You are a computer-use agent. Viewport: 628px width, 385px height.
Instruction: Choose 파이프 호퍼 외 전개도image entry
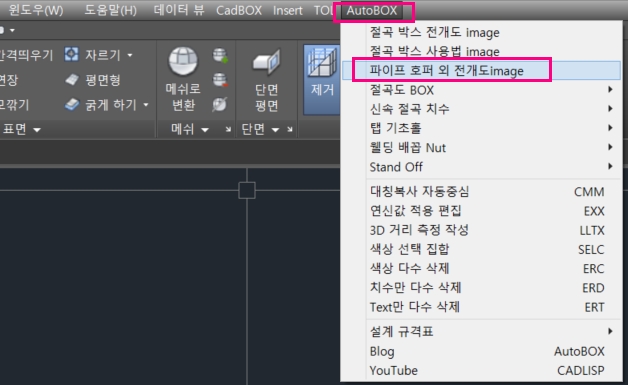481,71
